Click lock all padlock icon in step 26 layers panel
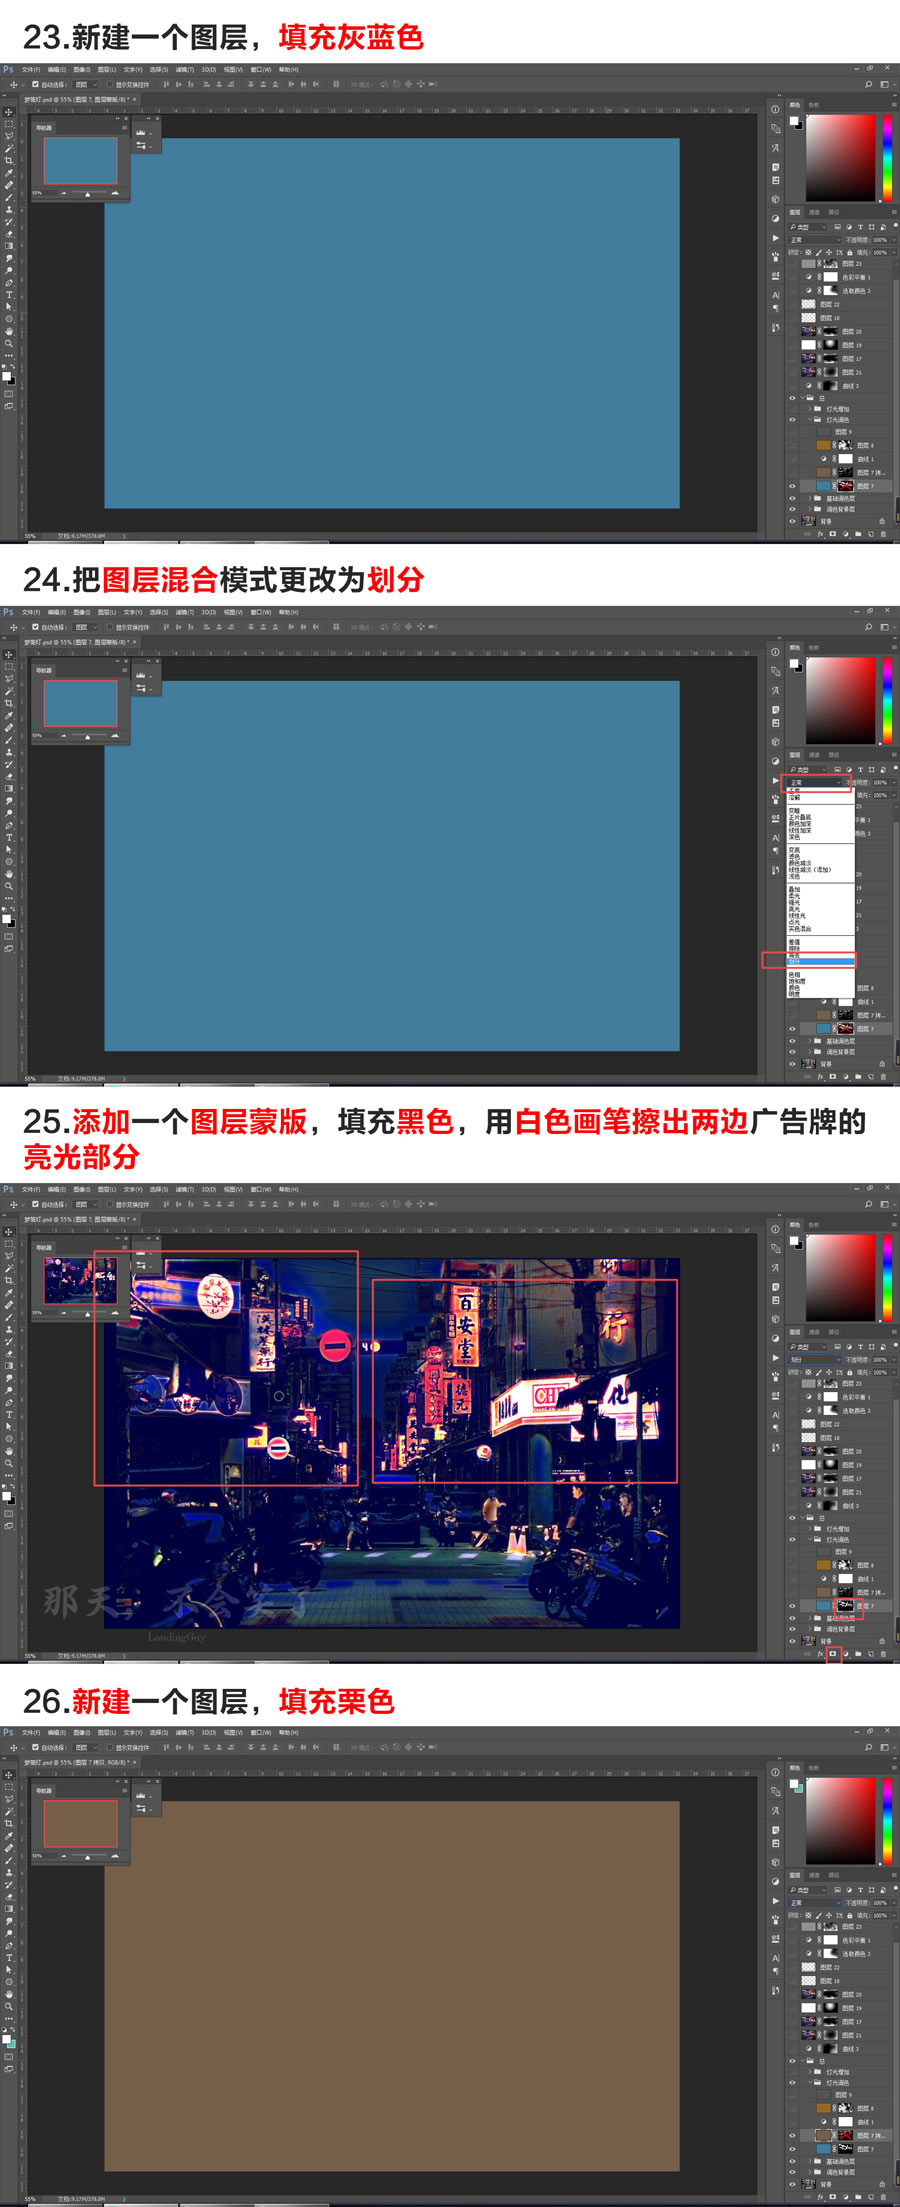This screenshot has height=2207, width=900. point(849,1915)
